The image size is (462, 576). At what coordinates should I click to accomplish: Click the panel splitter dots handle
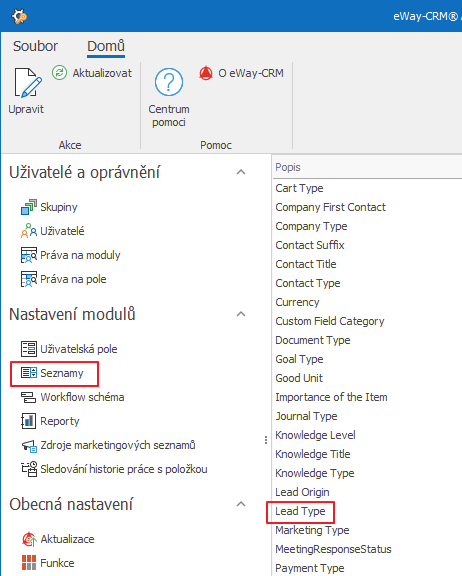pyautogui.click(x=266, y=440)
